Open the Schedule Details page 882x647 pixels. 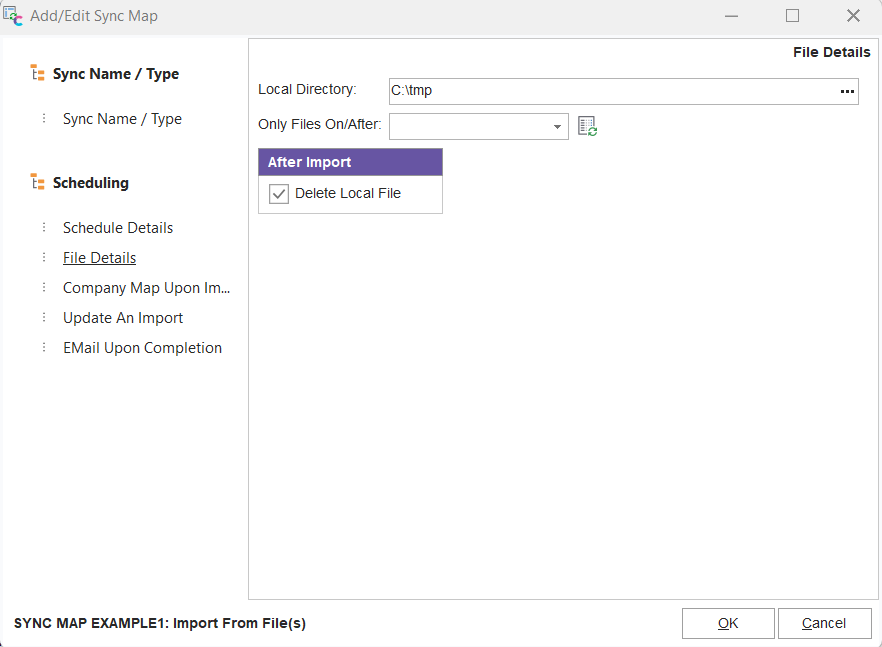click(118, 228)
